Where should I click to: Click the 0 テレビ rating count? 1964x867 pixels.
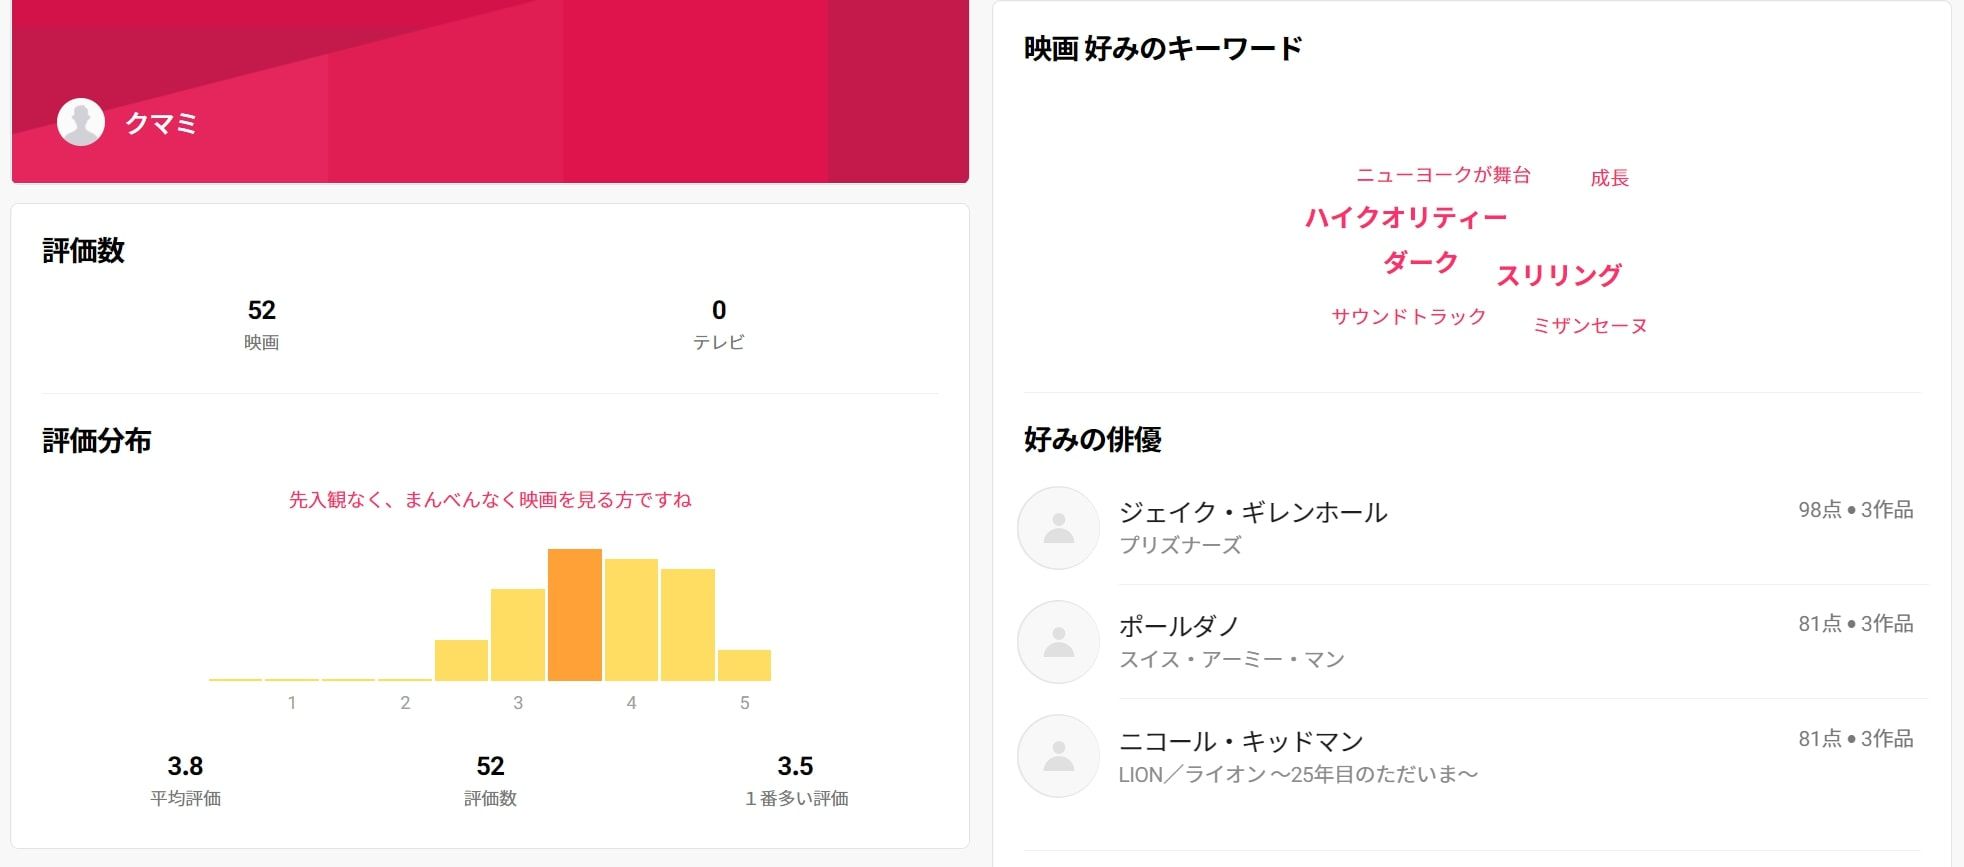[718, 323]
